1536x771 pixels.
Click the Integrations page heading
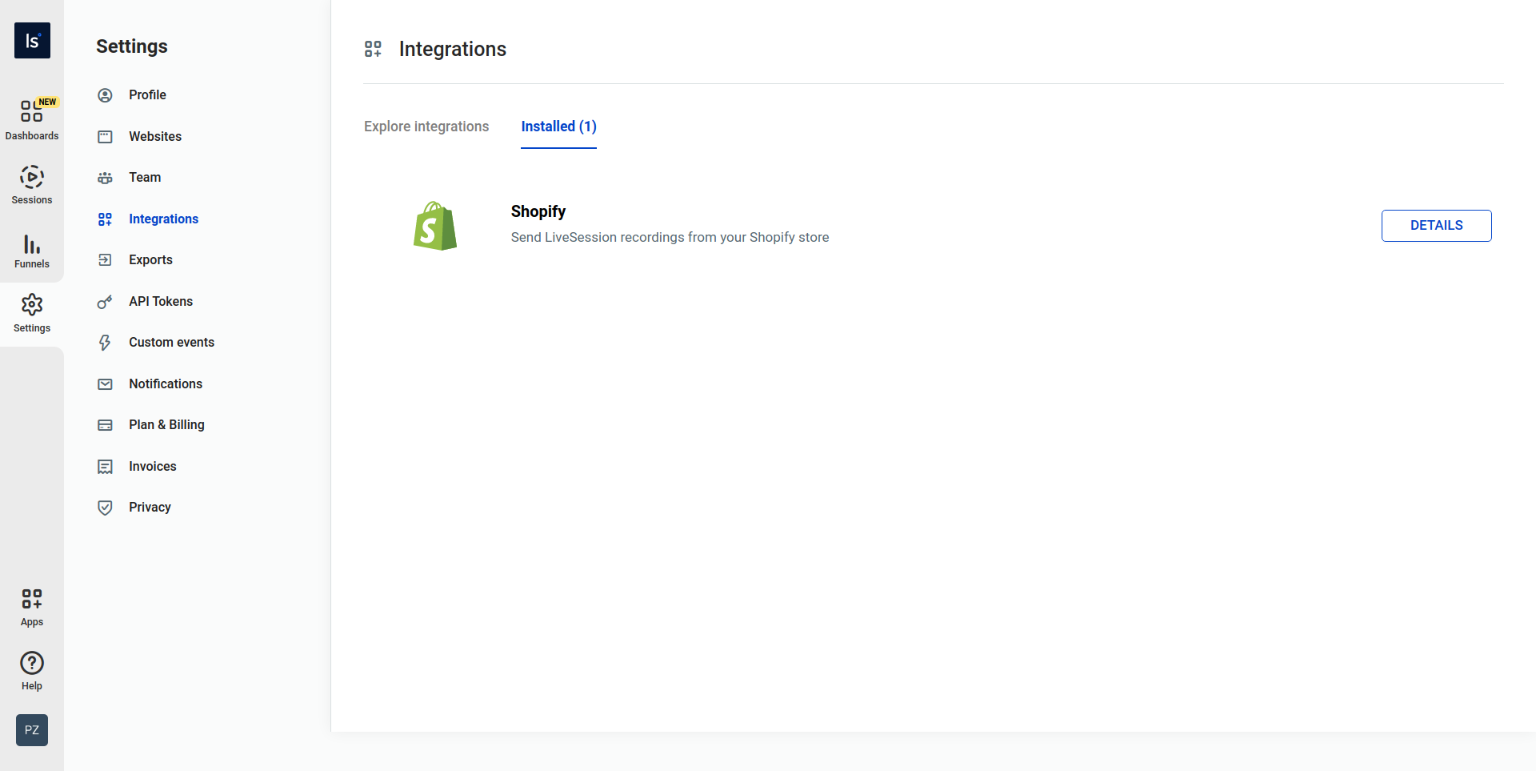pos(453,49)
